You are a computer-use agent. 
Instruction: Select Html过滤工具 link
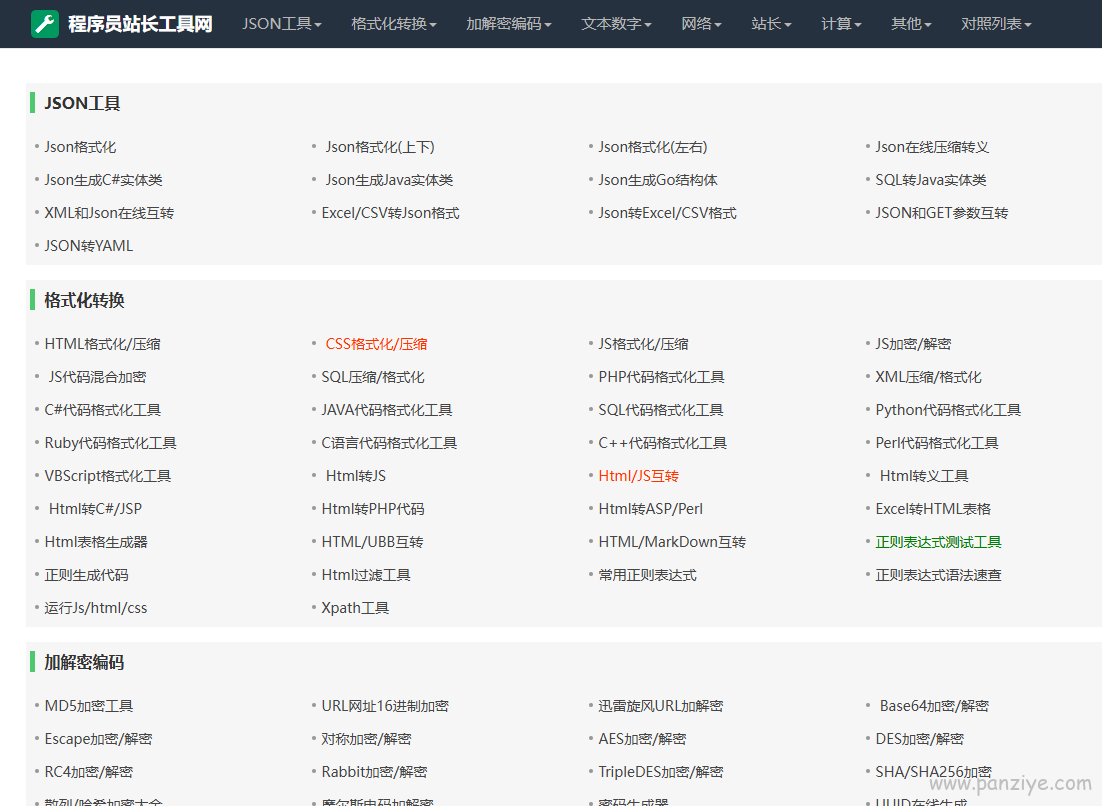pyautogui.click(x=365, y=575)
